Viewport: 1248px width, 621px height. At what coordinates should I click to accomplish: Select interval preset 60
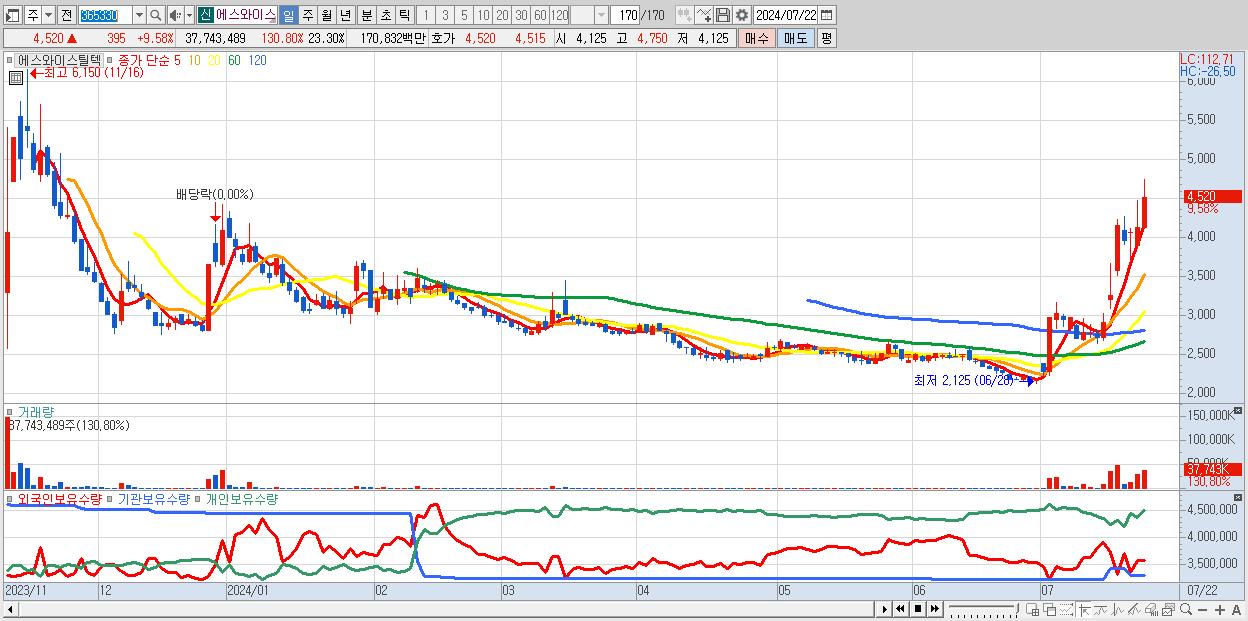tap(540, 15)
